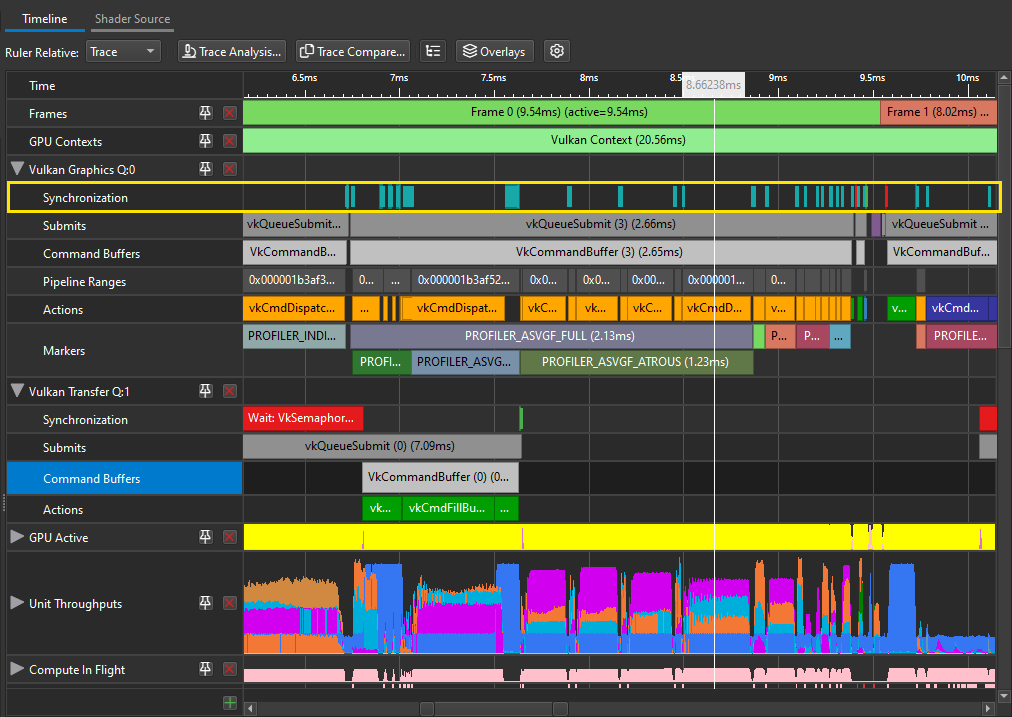Switch to the Shader Source tab
The width and height of the screenshot is (1012, 717).
[132, 19]
